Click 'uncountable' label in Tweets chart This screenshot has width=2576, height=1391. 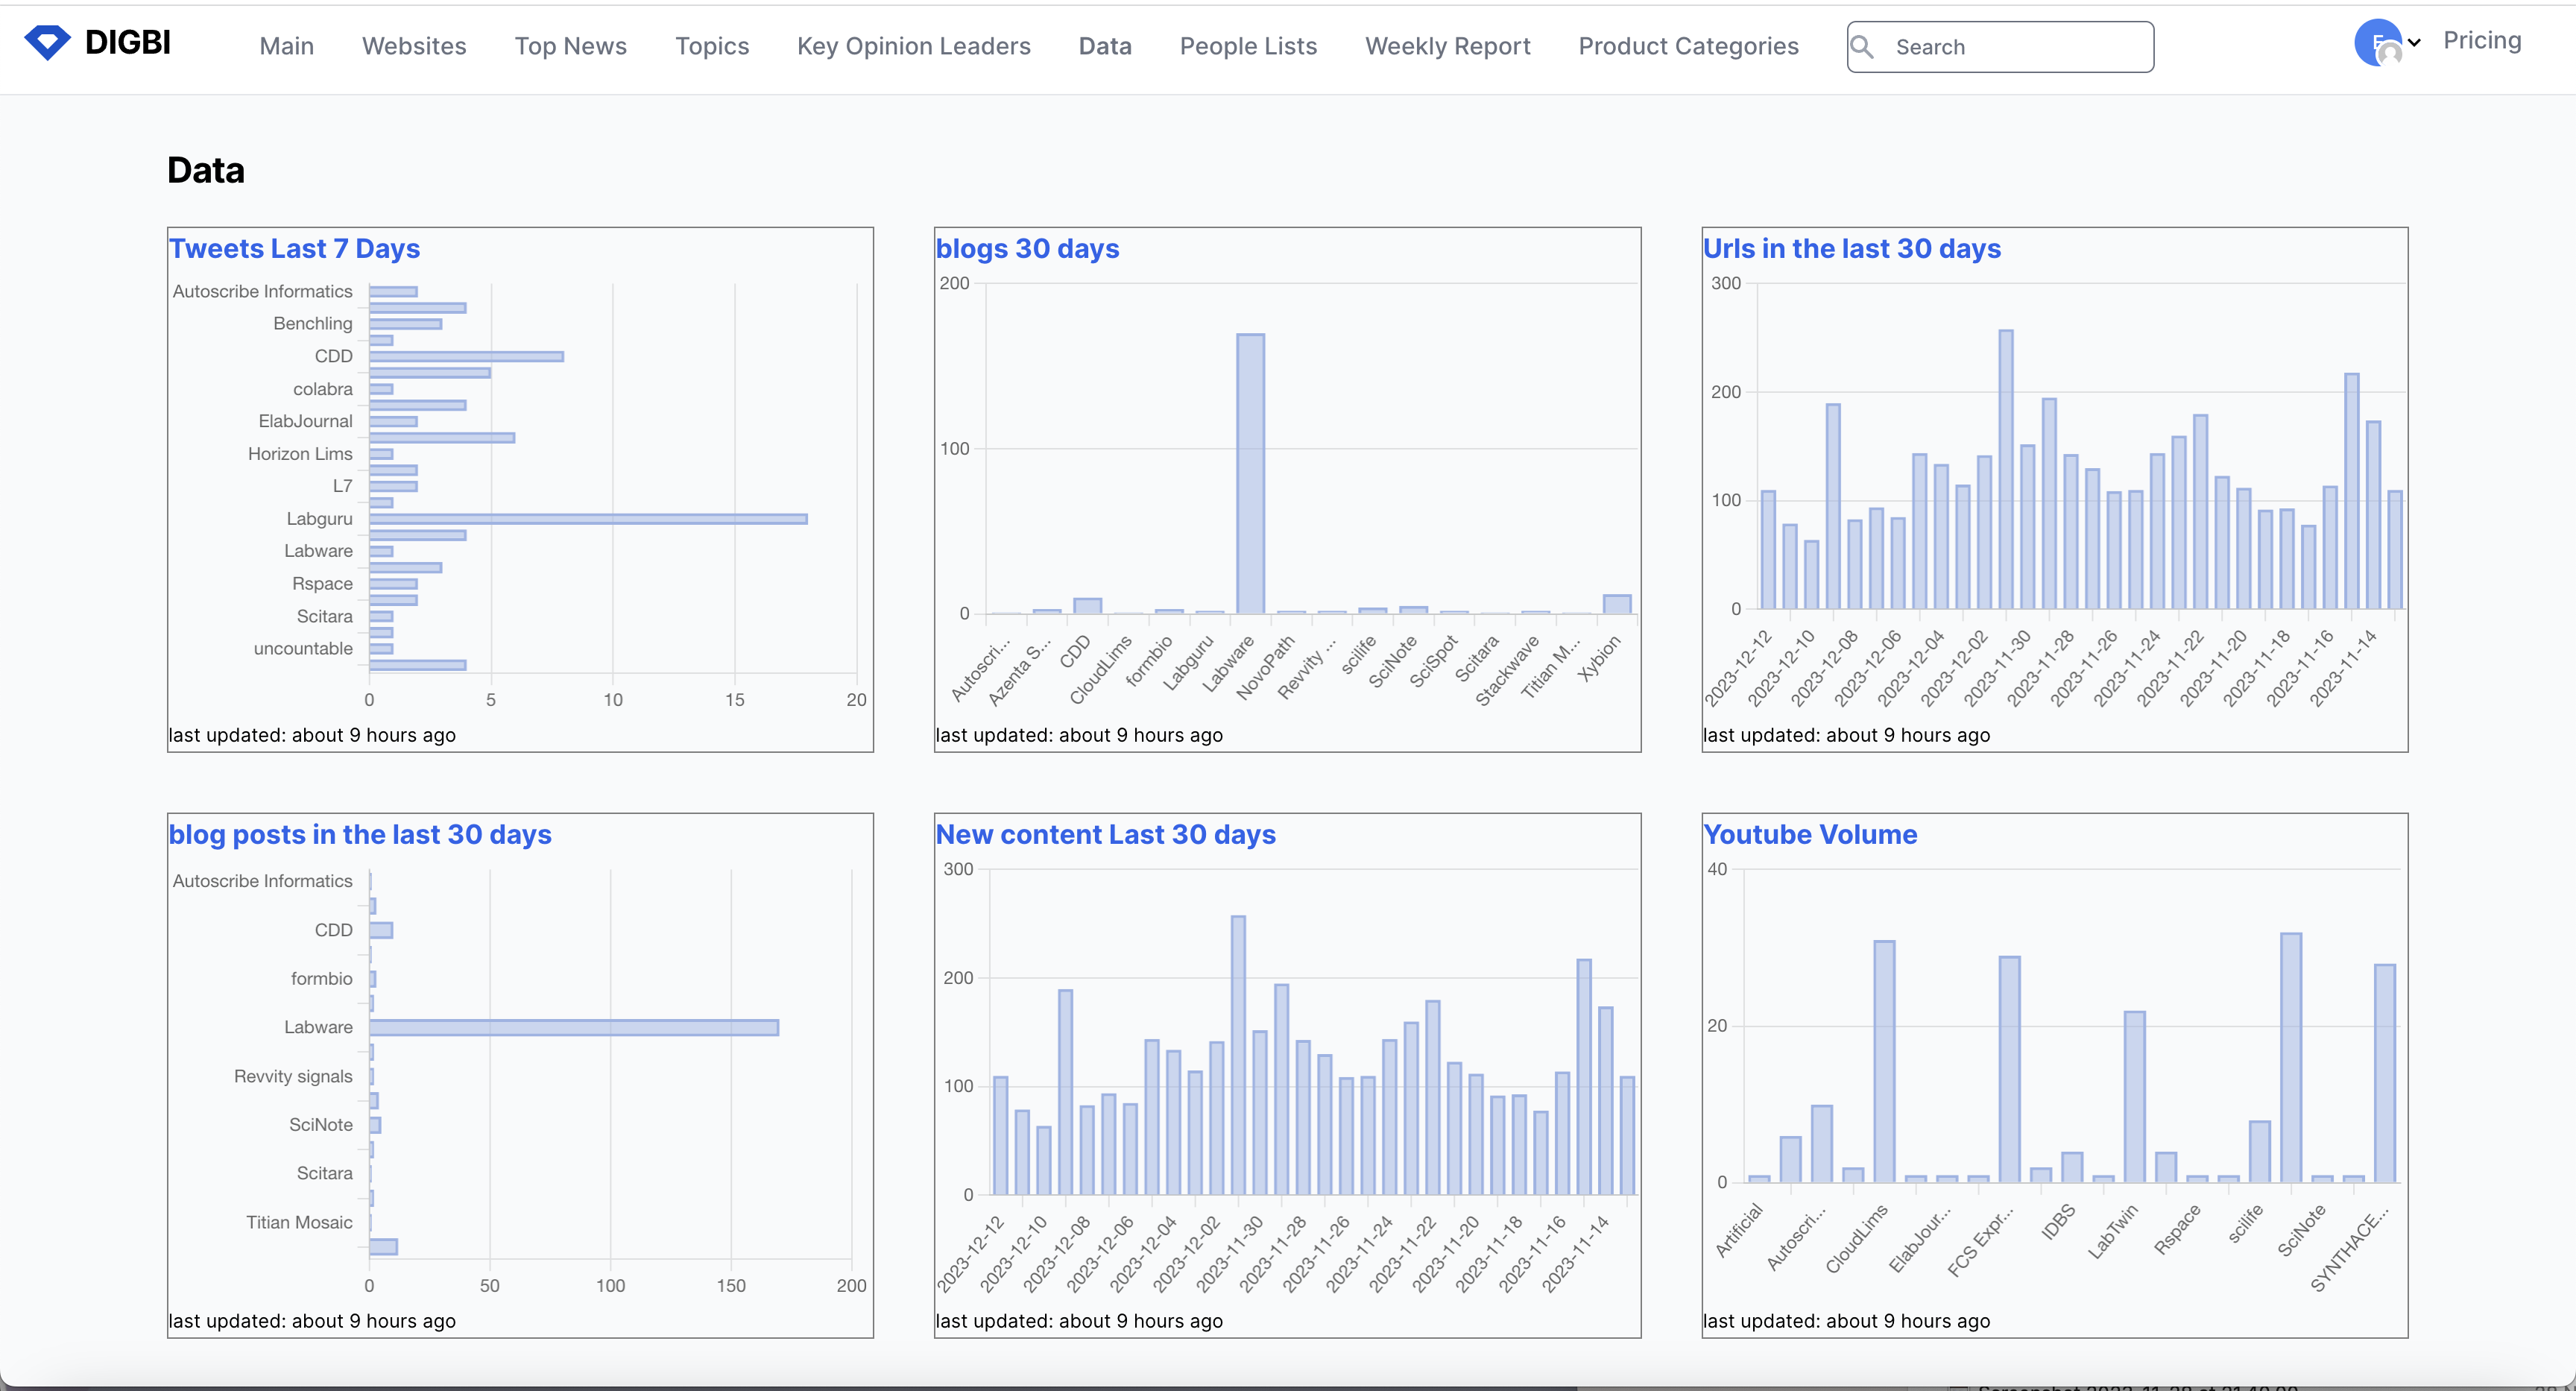tap(303, 648)
